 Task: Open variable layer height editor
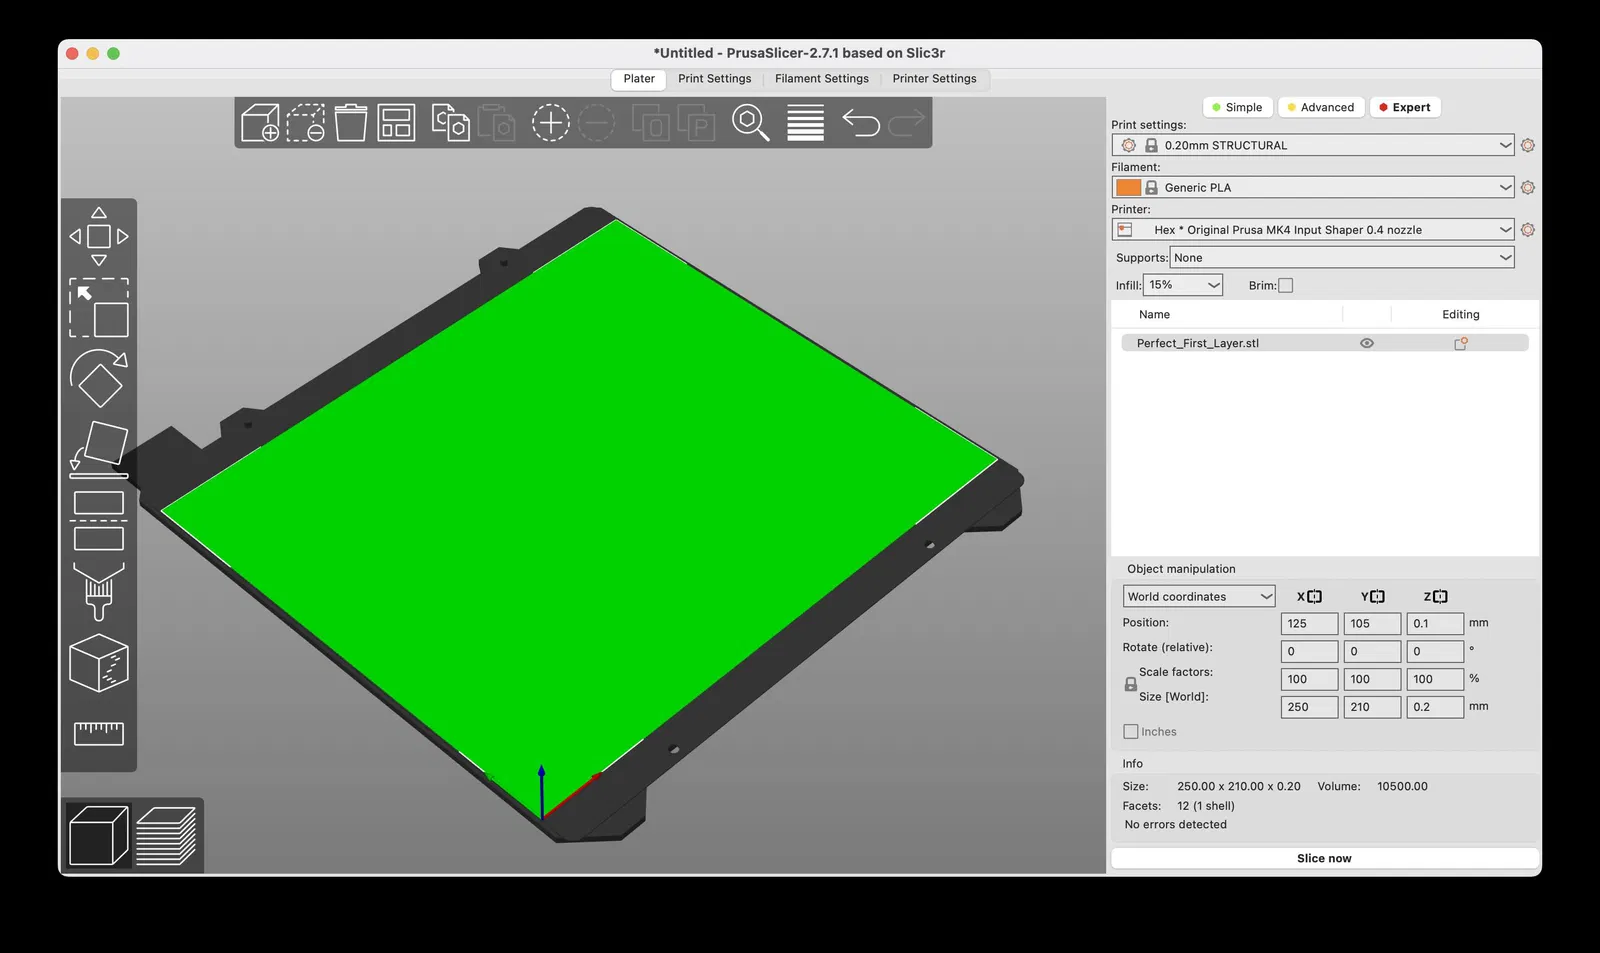pyautogui.click(x=805, y=123)
